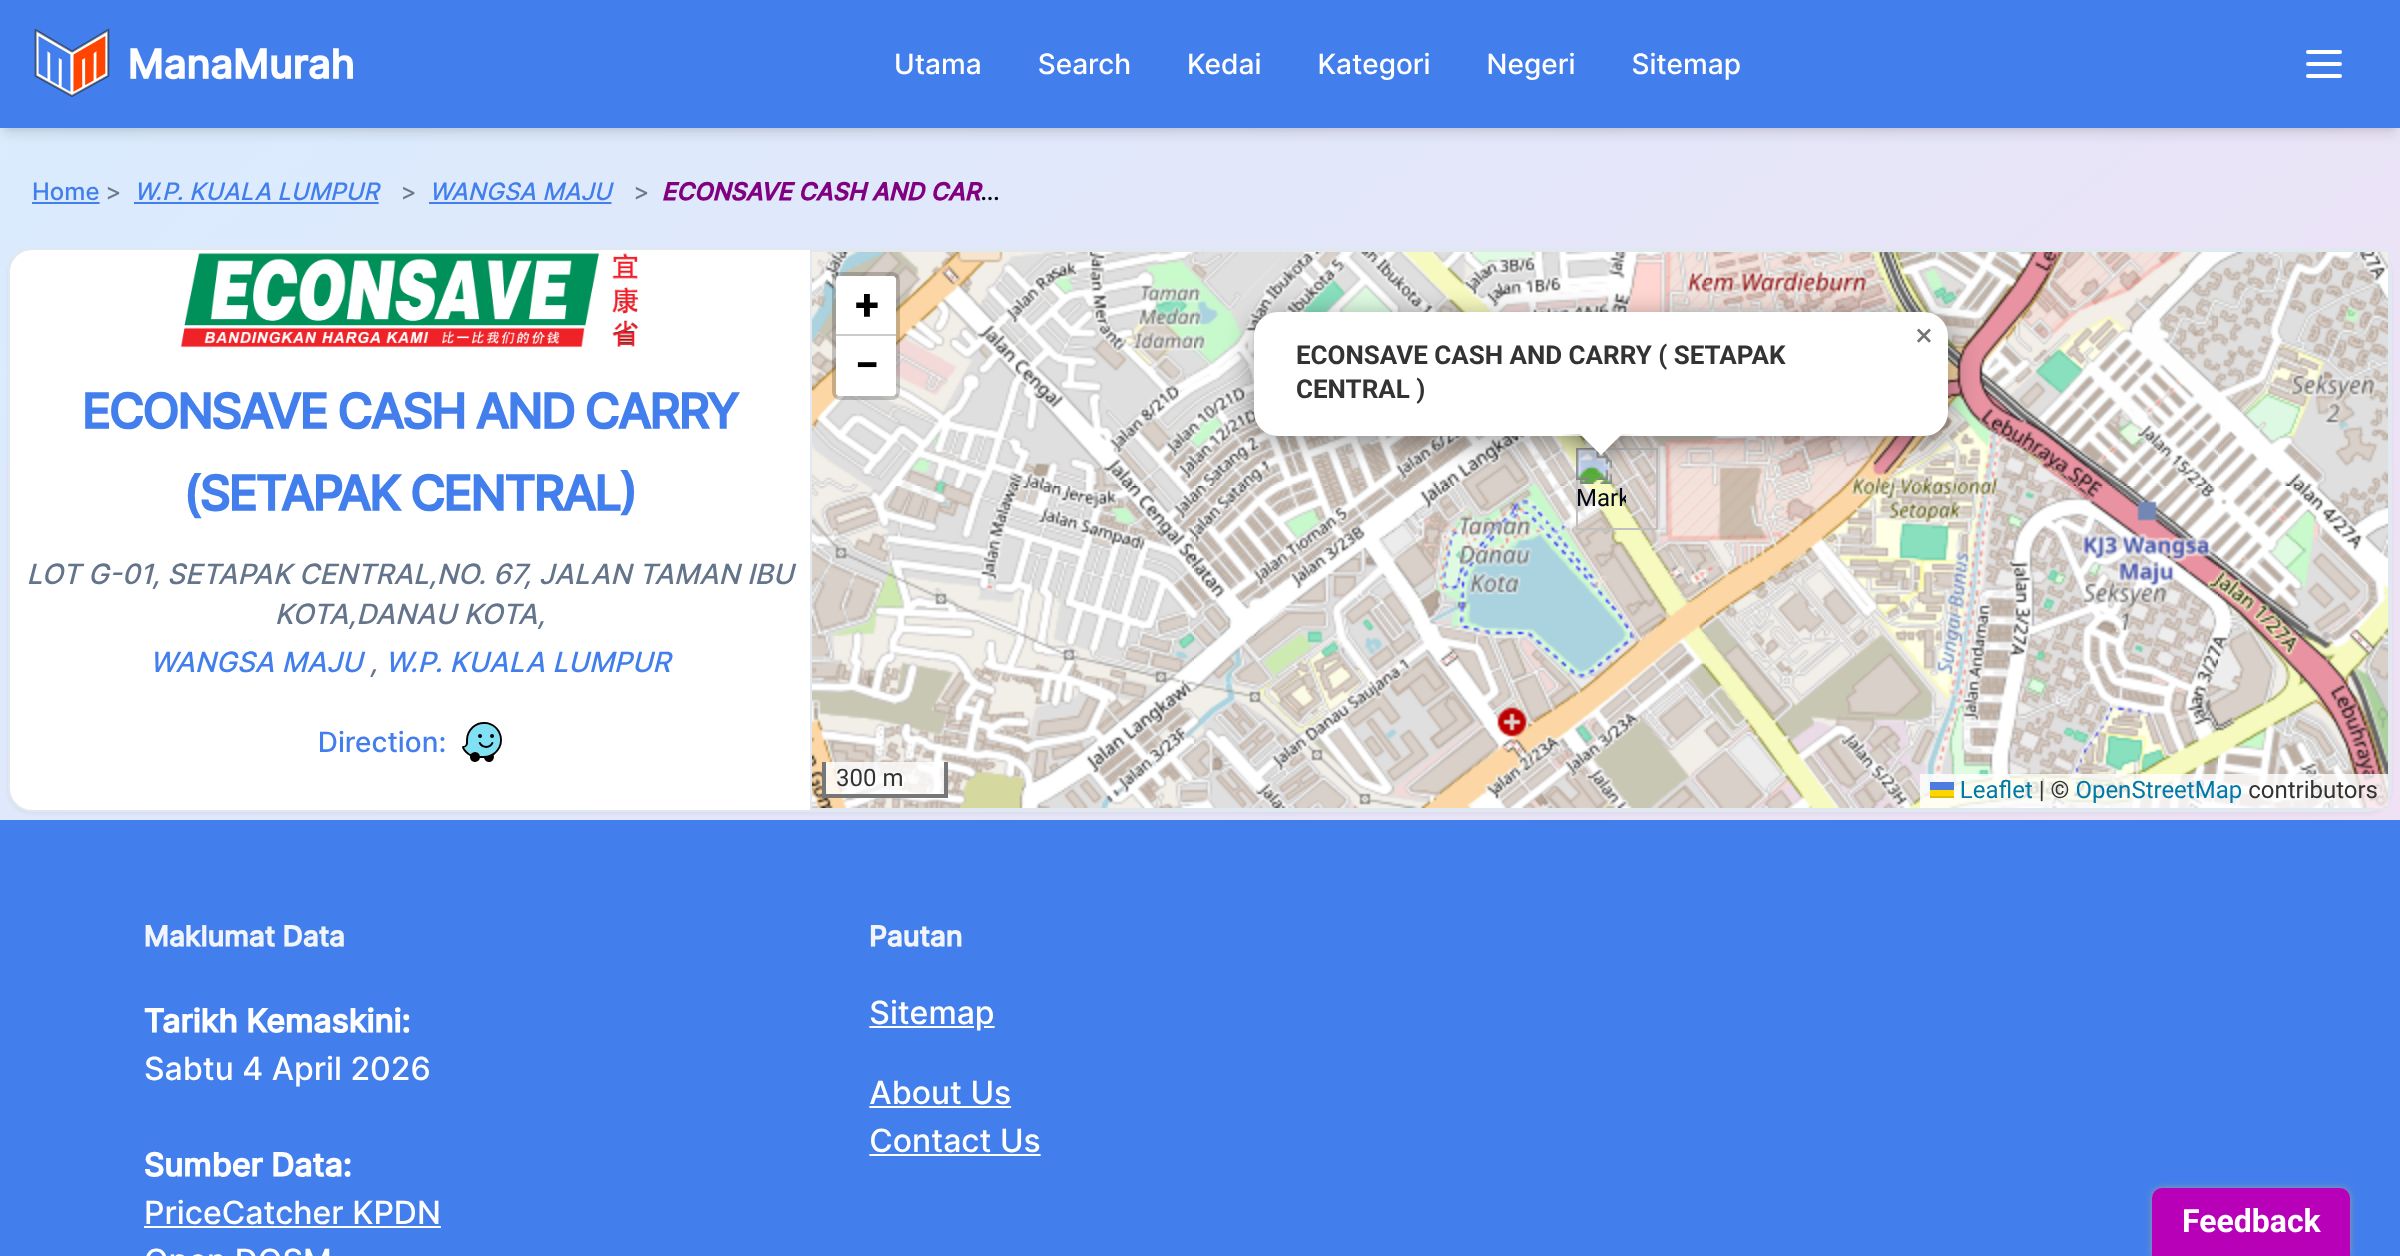The image size is (2400, 1256).
Task: Go to Utama menu item
Action: (x=937, y=64)
